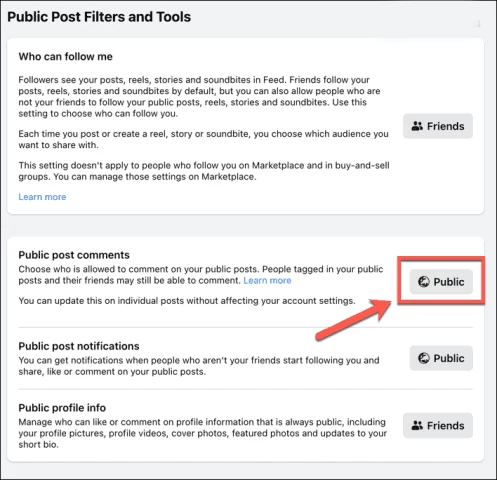Screen dimensions: 497x480
Task: Click the globe icon beside Public post notifications
Action: pos(424,358)
